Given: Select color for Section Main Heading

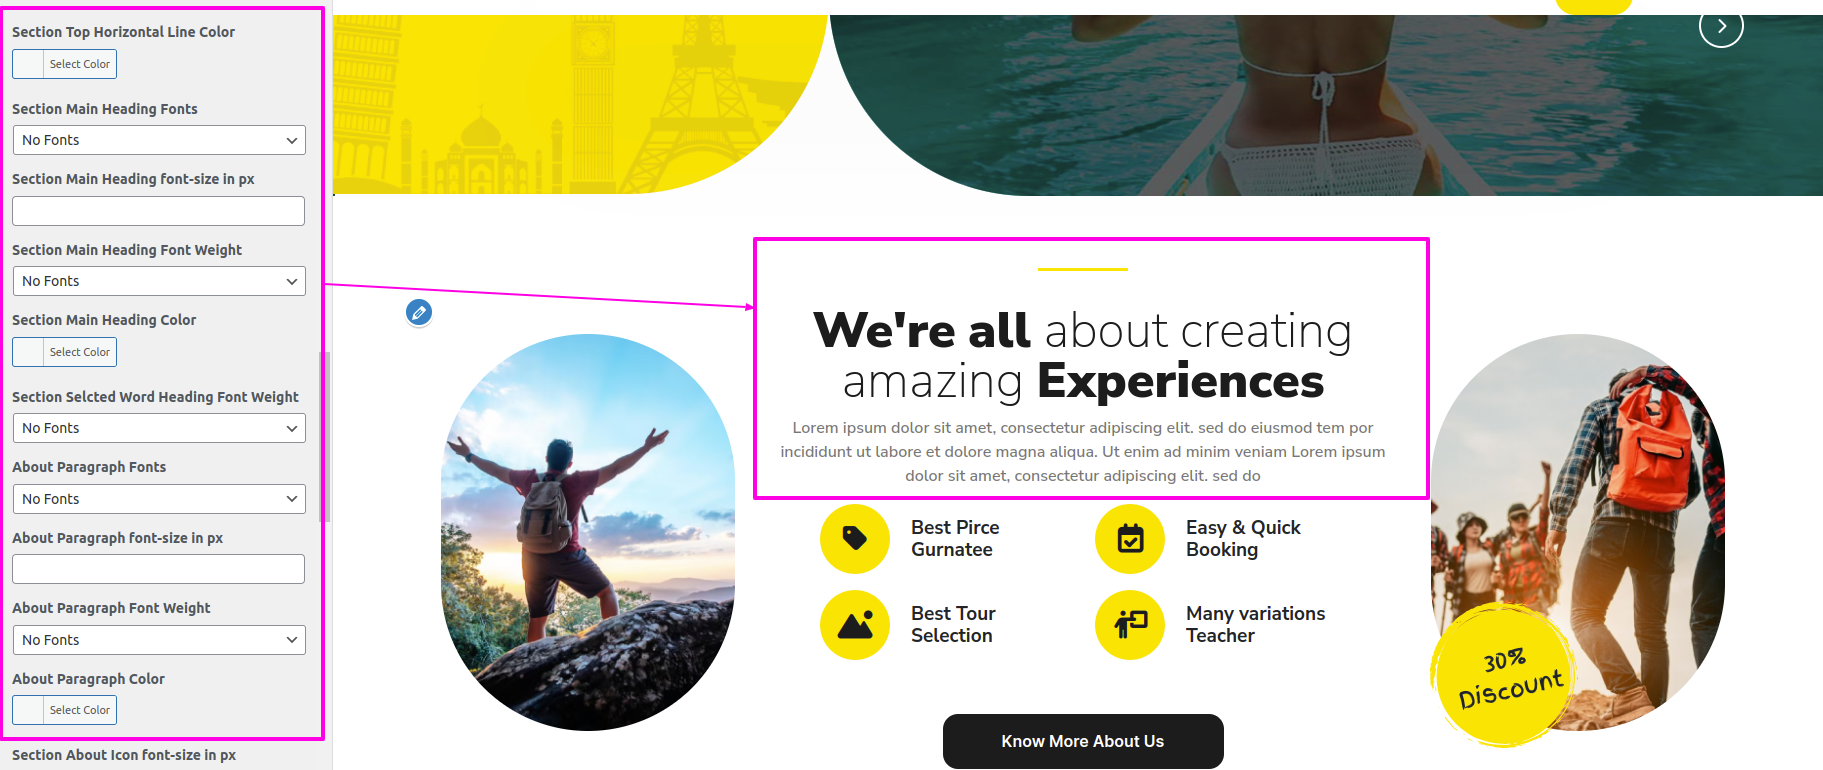Looking at the screenshot, I should 64,352.
